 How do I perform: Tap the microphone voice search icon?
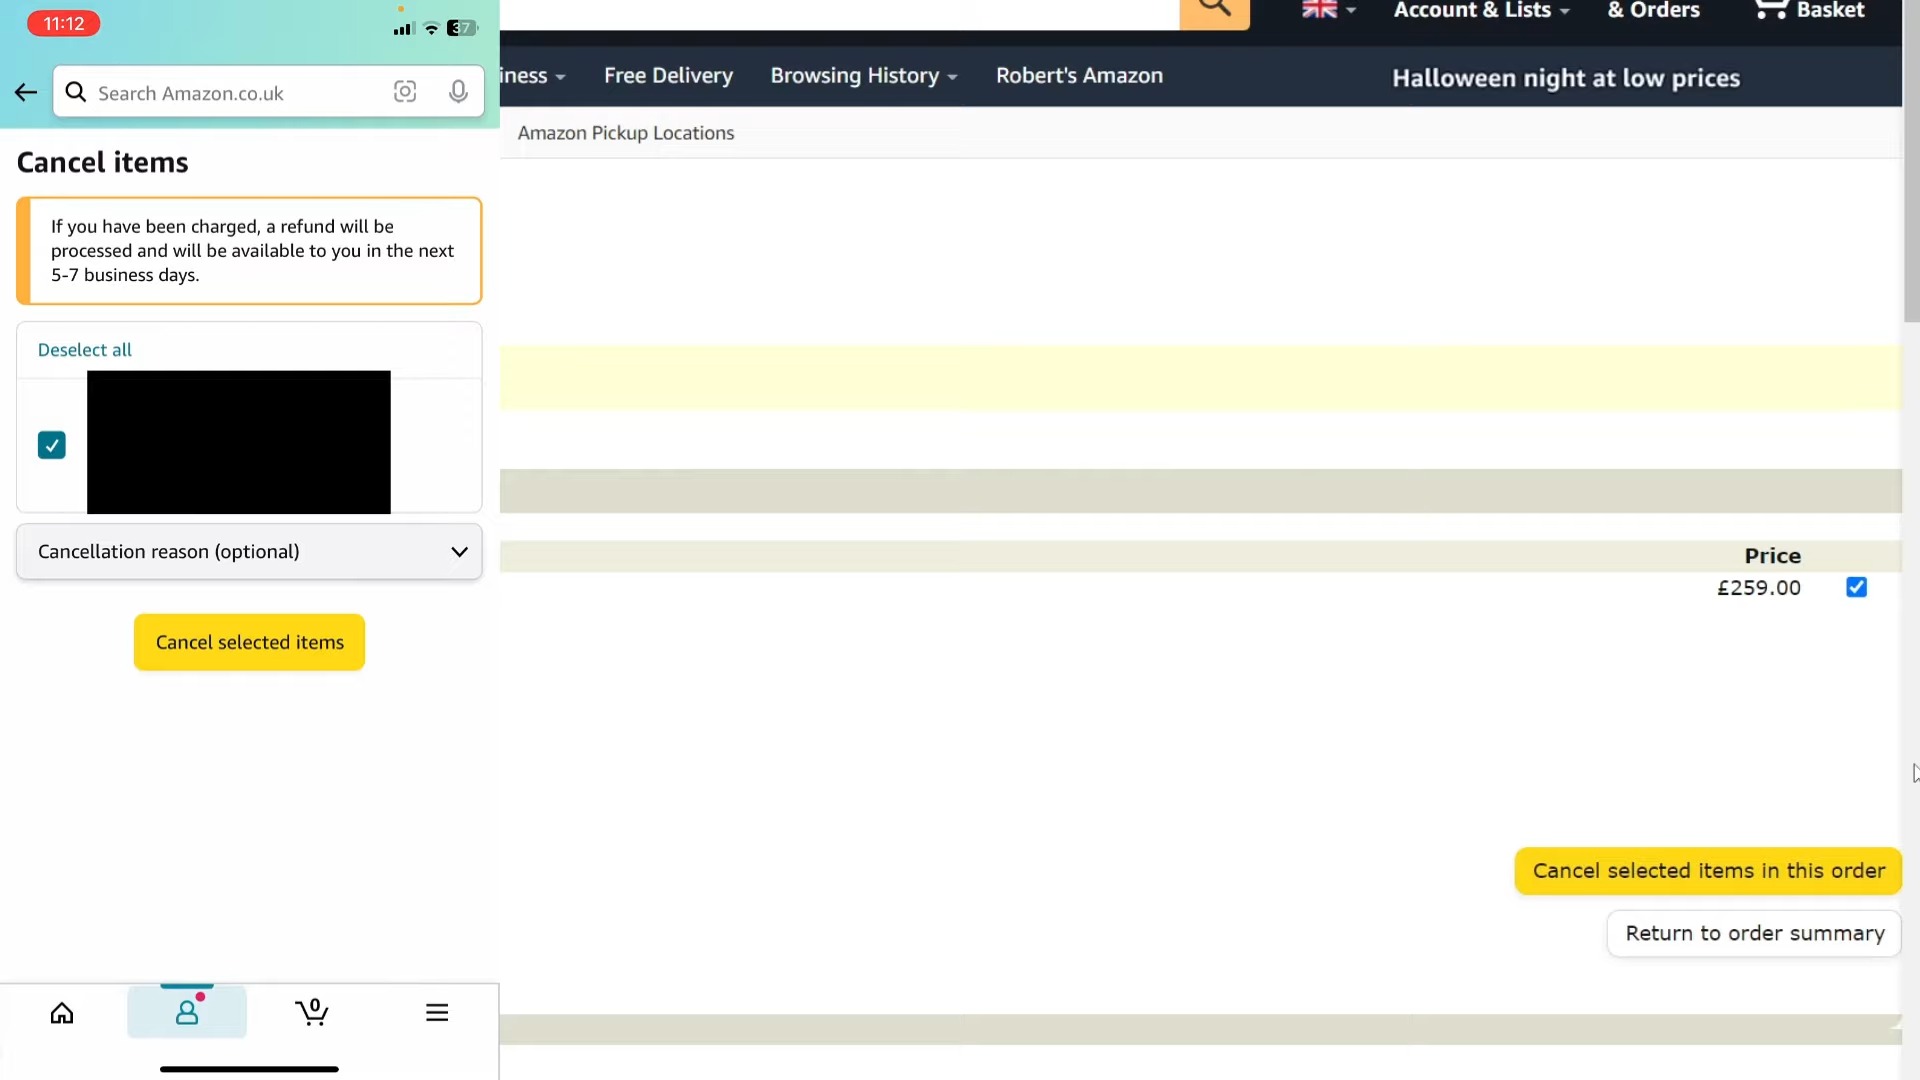(x=458, y=92)
